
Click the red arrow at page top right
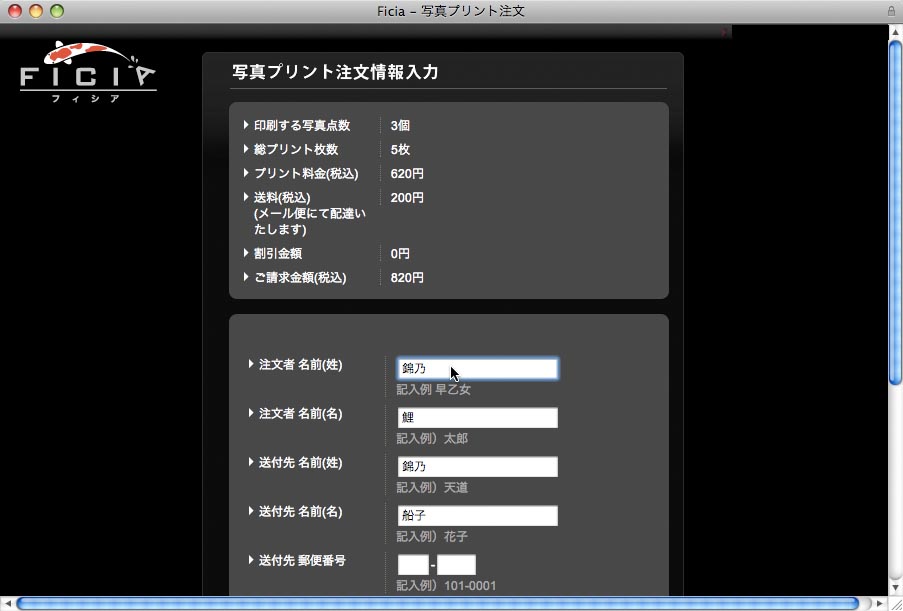(x=725, y=31)
